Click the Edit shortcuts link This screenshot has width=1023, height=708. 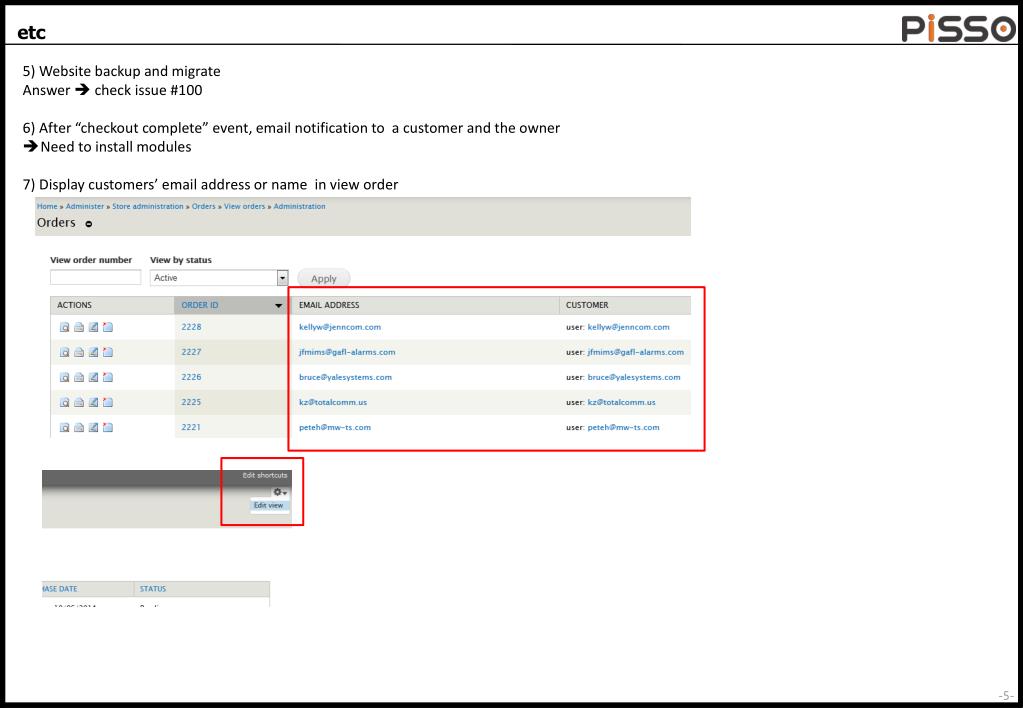click(x=265, y=475)
